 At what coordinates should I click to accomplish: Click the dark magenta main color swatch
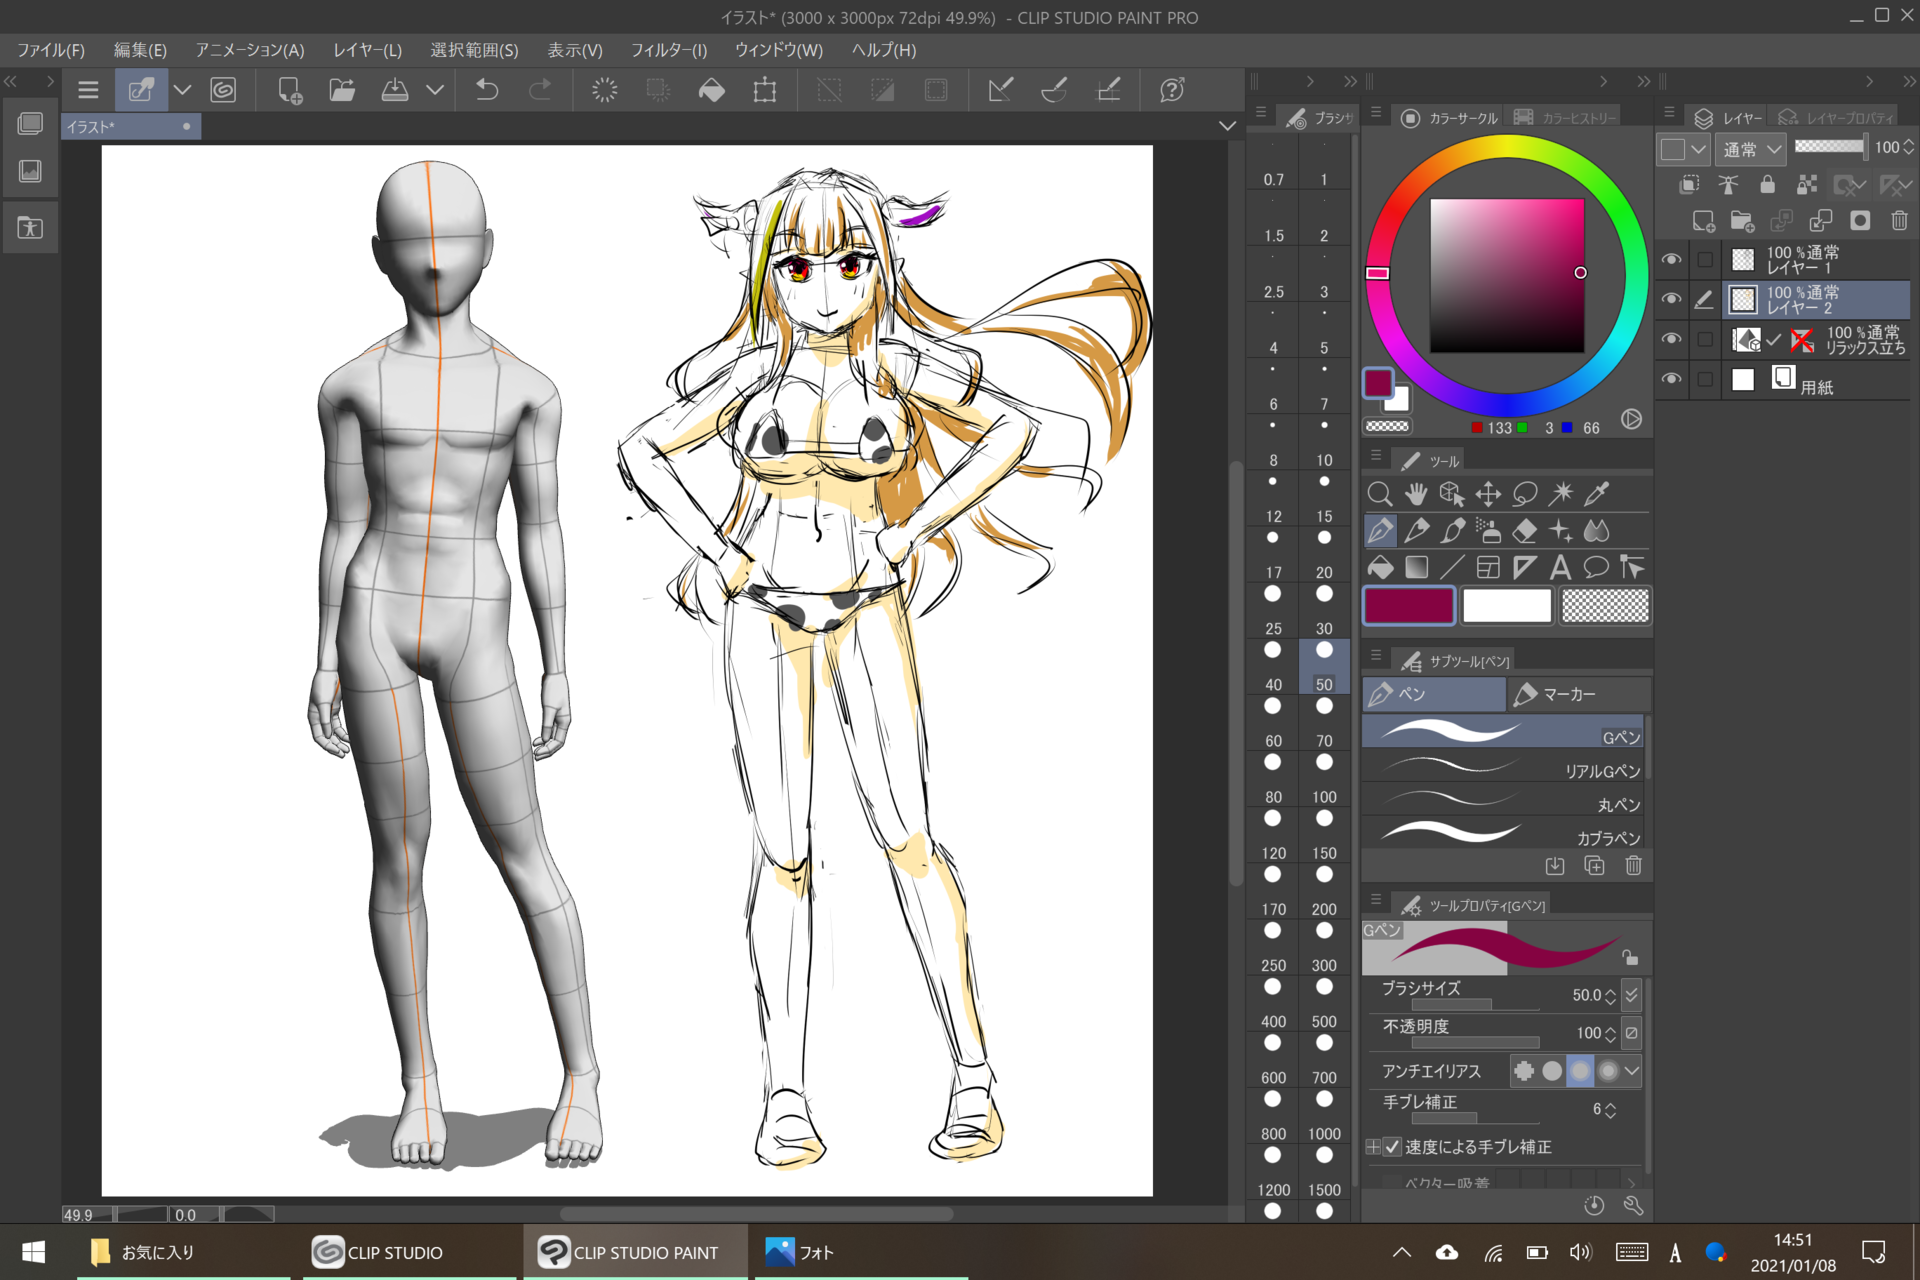coord(1408,606)
